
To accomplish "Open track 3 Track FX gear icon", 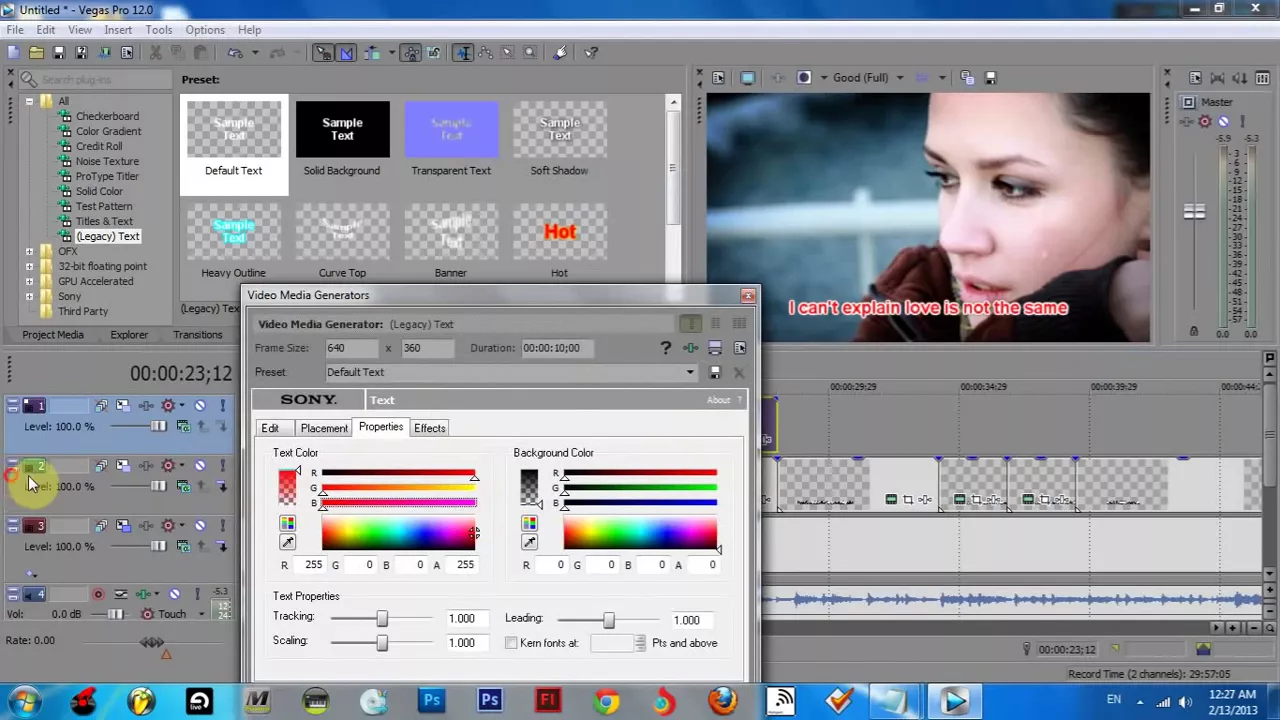I will pos(168,526).
